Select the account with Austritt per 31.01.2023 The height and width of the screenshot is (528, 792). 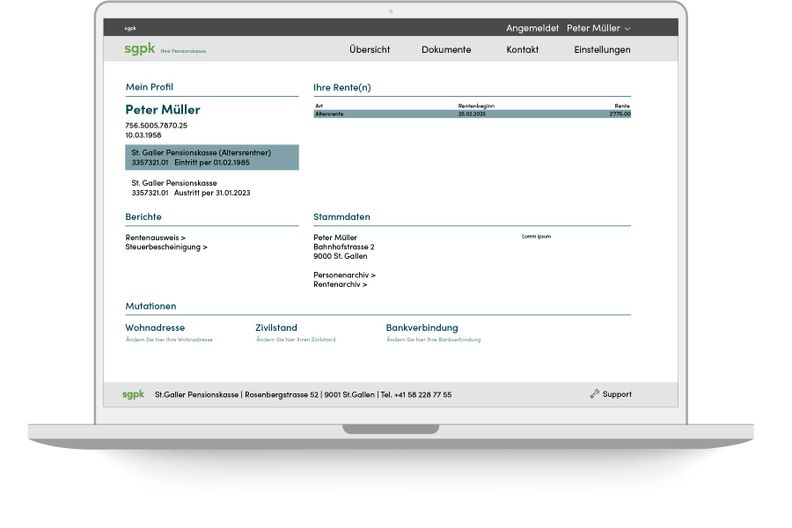tap(188, 188)
